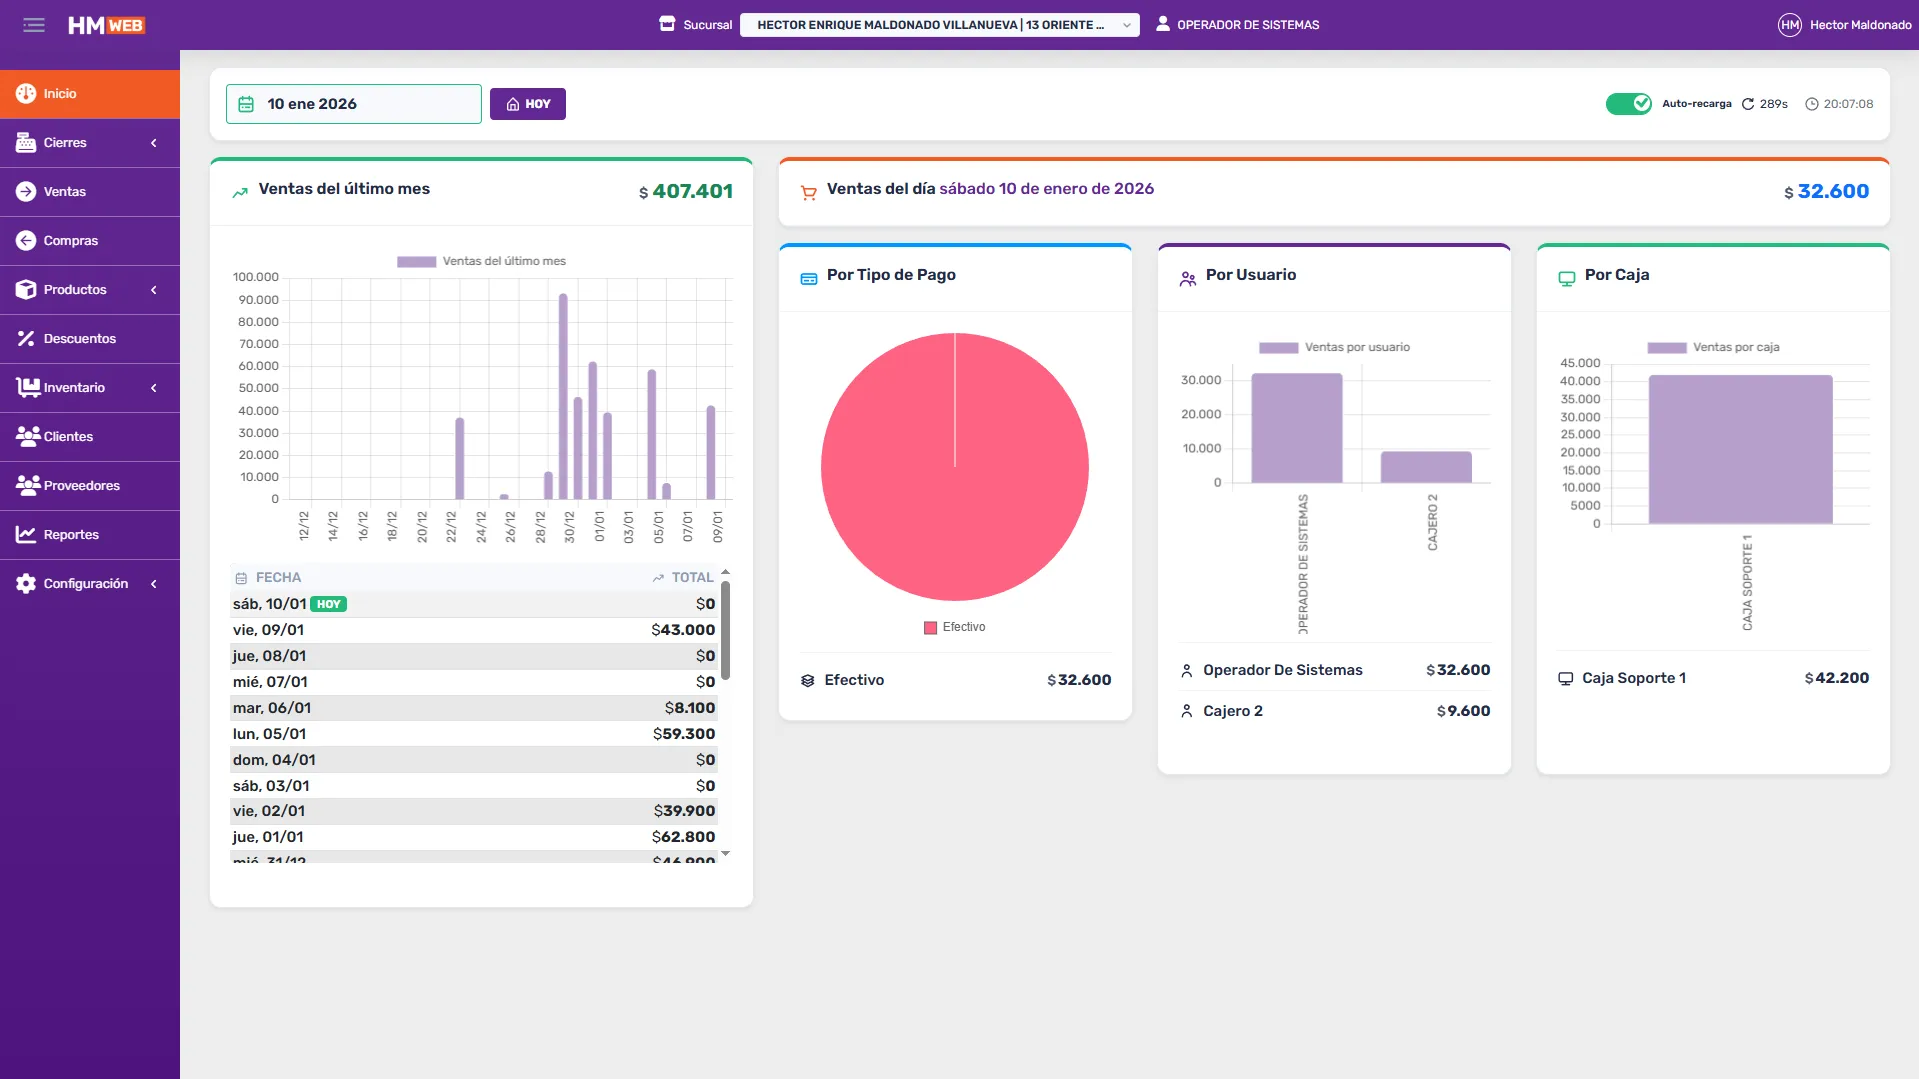Click the Configuración gear icon
1919x1079 pixels.
pyautogui.click(x=26, y=583)
